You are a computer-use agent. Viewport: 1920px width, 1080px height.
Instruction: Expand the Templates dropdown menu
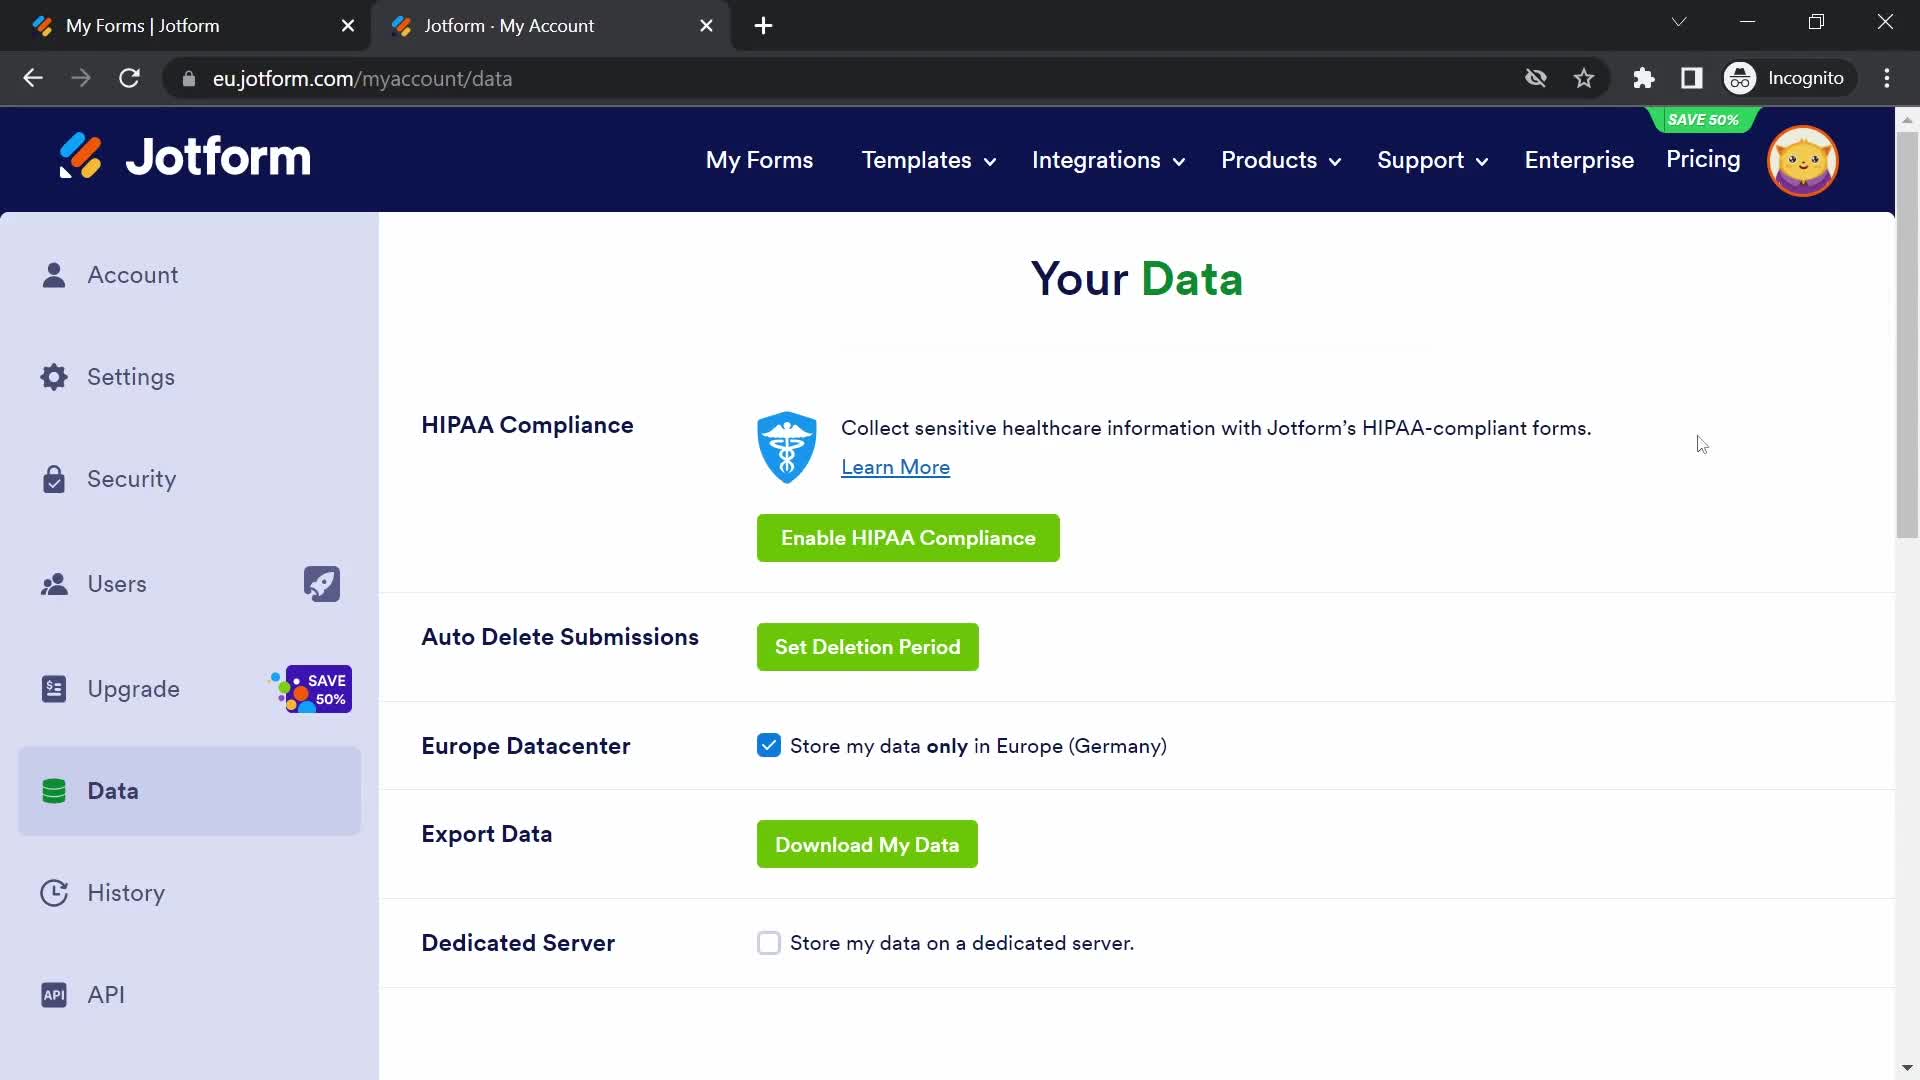pos(929,160)
